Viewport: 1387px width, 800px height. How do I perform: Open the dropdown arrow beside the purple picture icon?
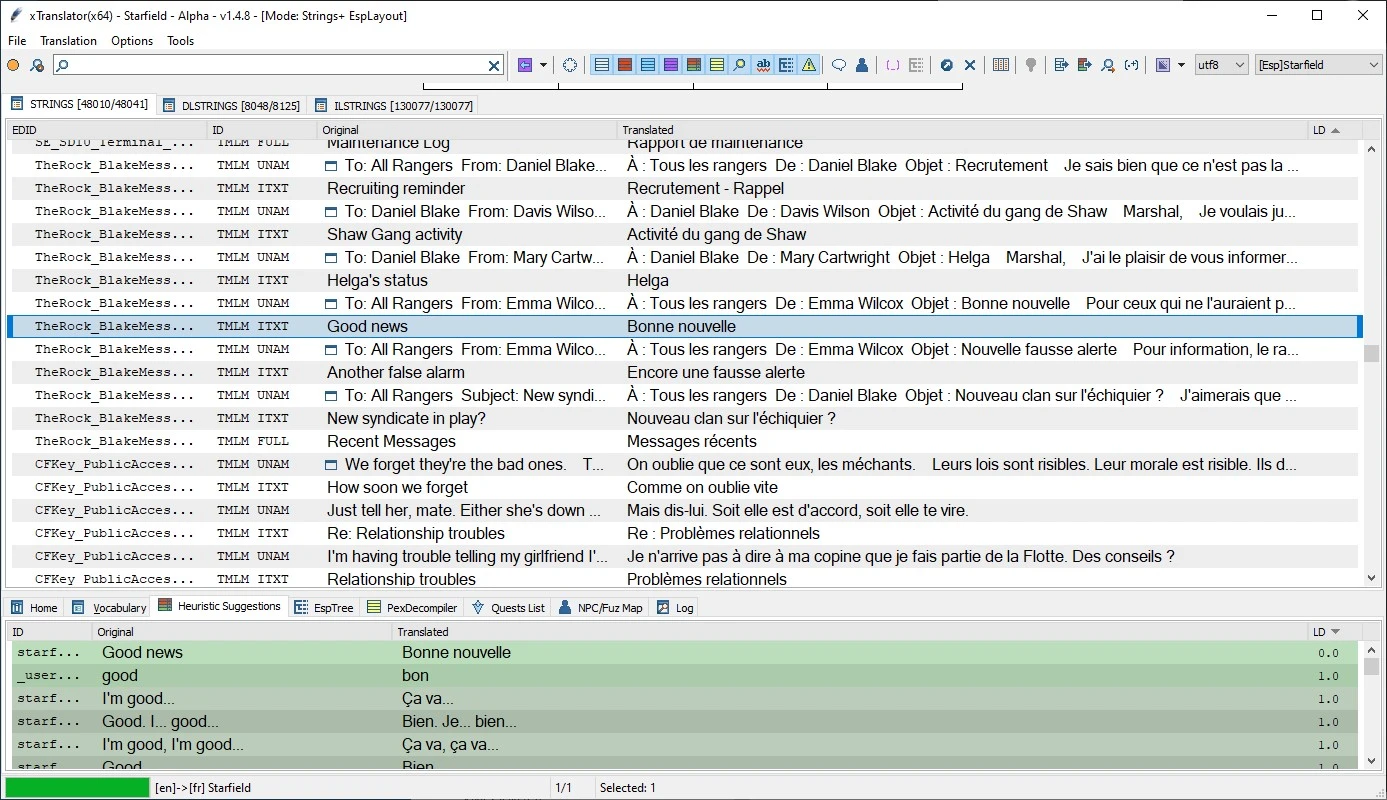1181,65
